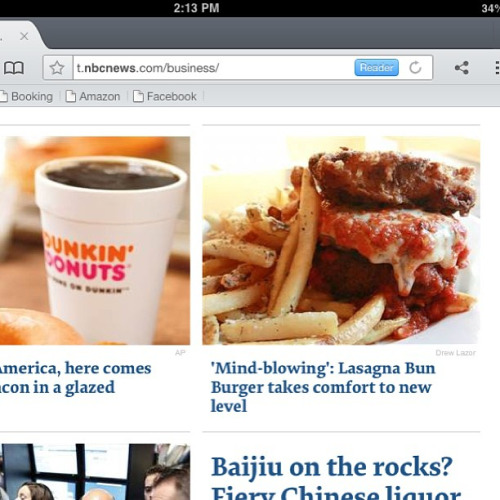This screenshot has width=500, height=500.
Task: Enable Reader mode
Action: [x=376, y=68]
